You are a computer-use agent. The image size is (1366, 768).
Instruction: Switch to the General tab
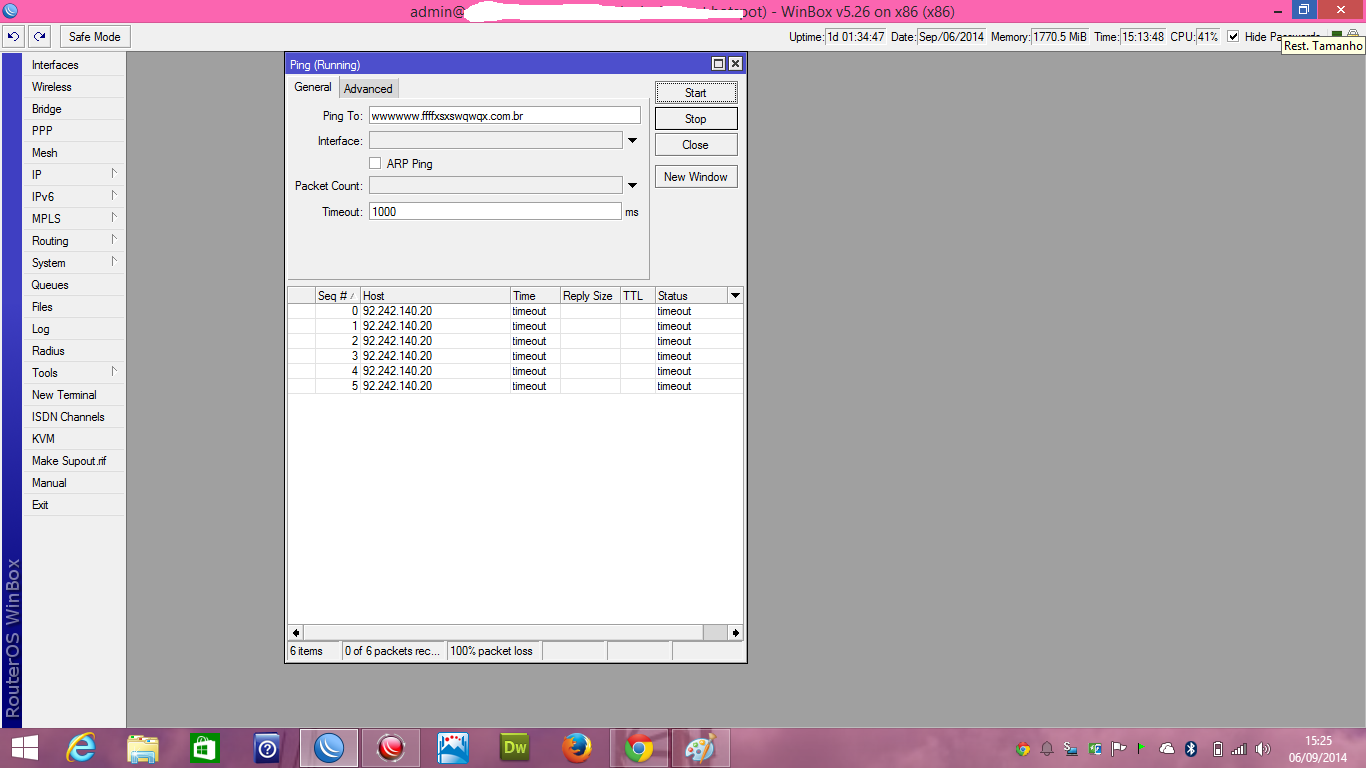pos(313,88)
